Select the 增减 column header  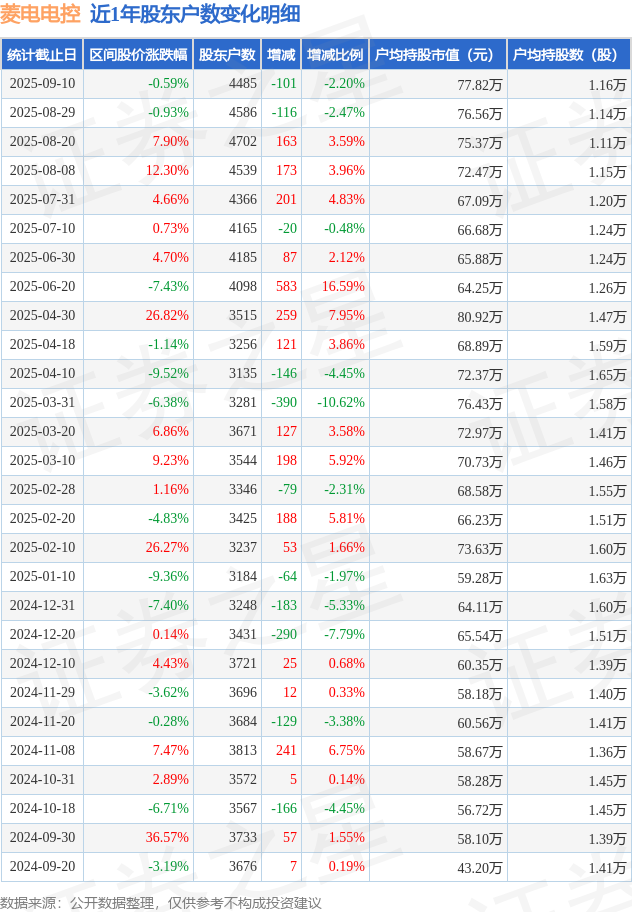(281, 55)
